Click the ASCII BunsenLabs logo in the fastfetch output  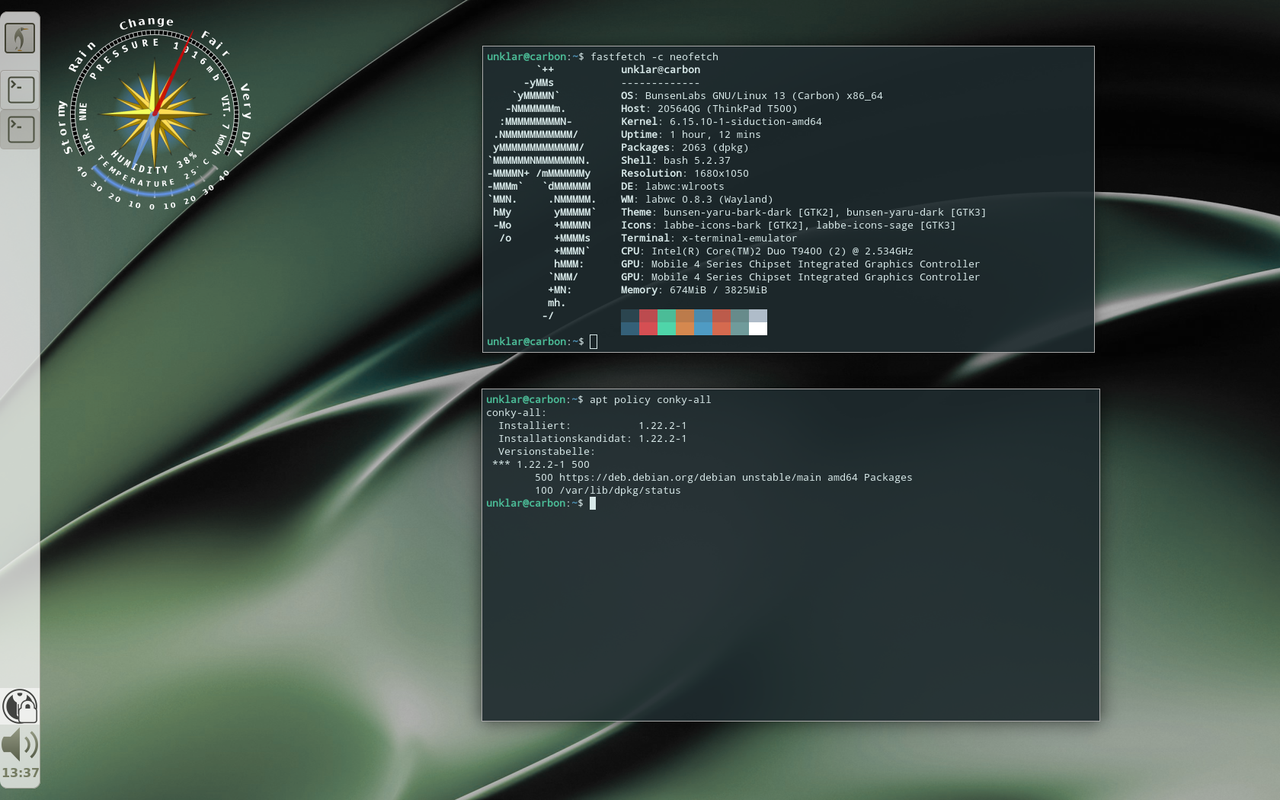(x=541, y=193)
